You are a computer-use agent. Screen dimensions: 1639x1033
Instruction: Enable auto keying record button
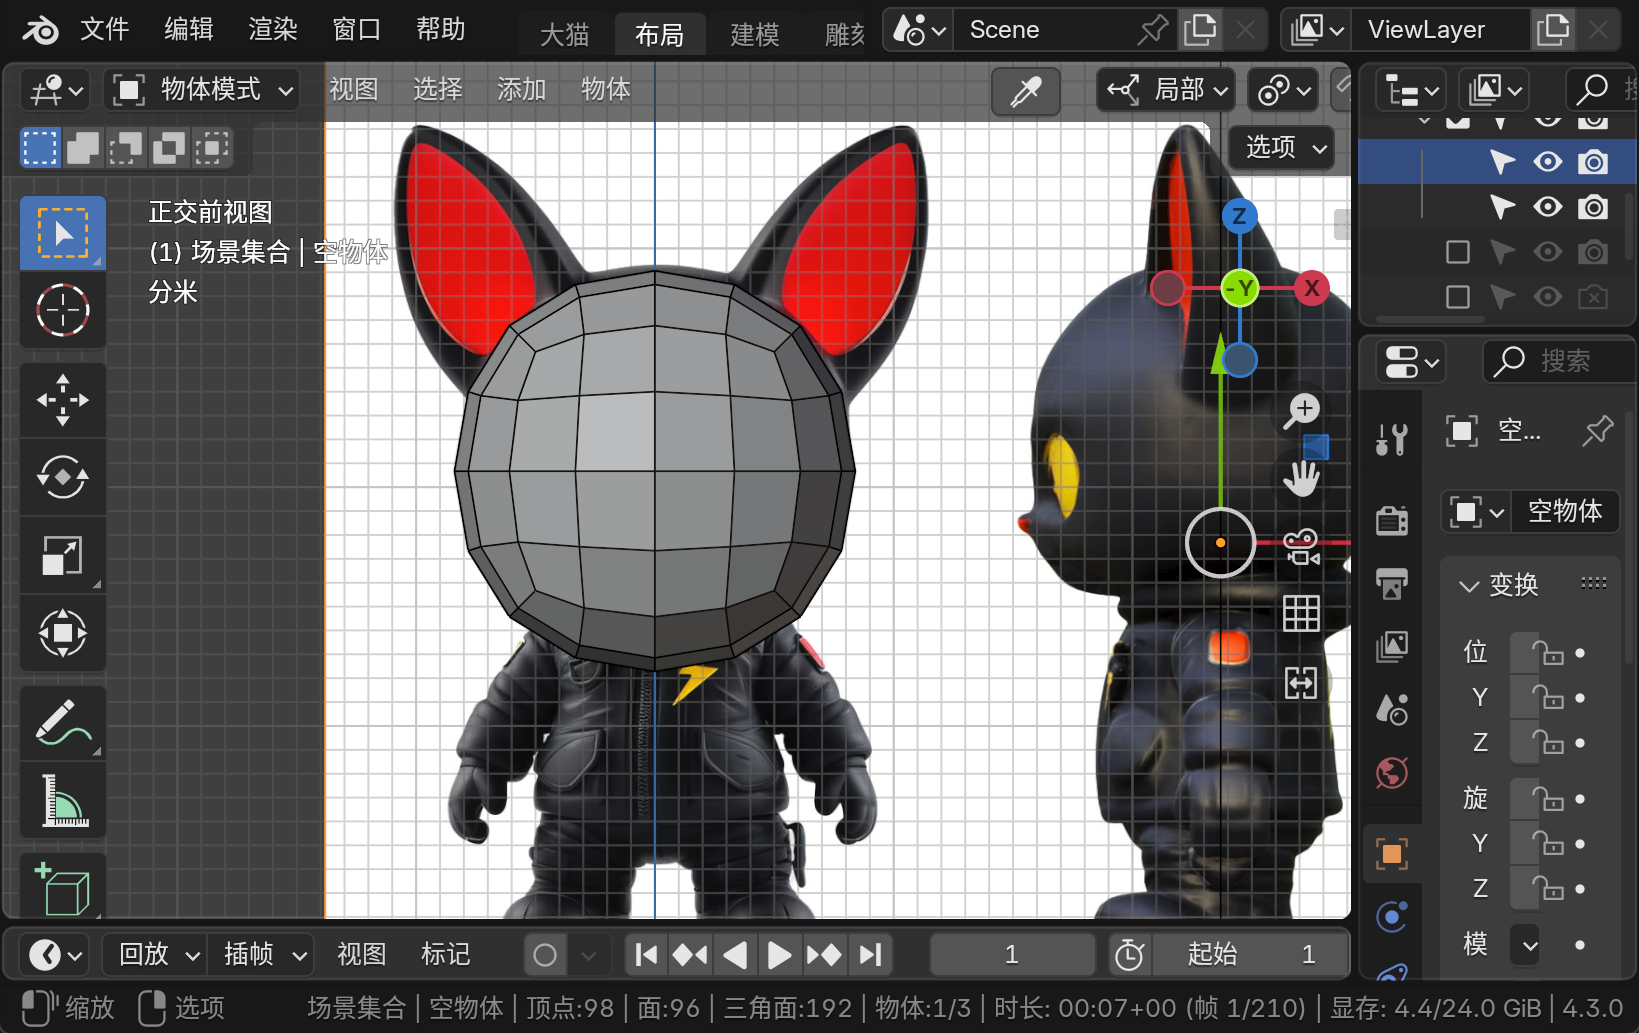coord(545,955)
